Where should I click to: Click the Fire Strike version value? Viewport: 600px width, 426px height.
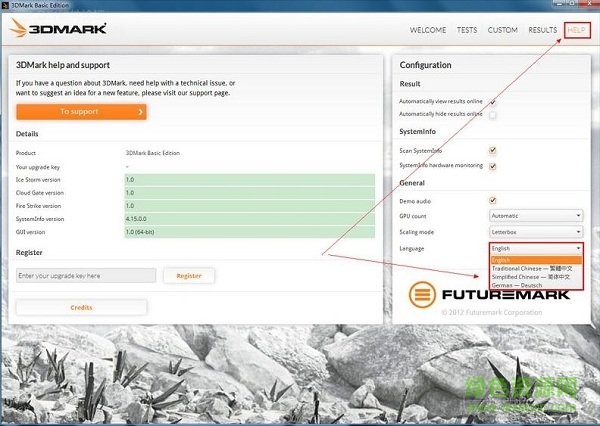click(x=249, y=206)
